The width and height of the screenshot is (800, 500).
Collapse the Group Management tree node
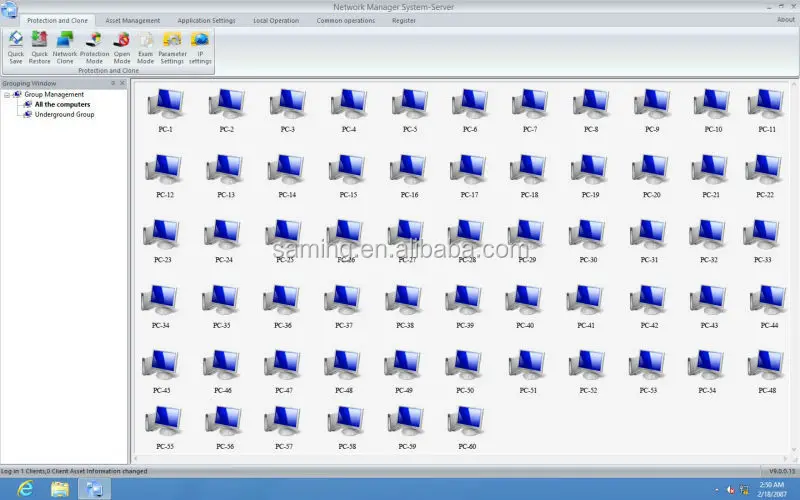(x=7, y=95)
